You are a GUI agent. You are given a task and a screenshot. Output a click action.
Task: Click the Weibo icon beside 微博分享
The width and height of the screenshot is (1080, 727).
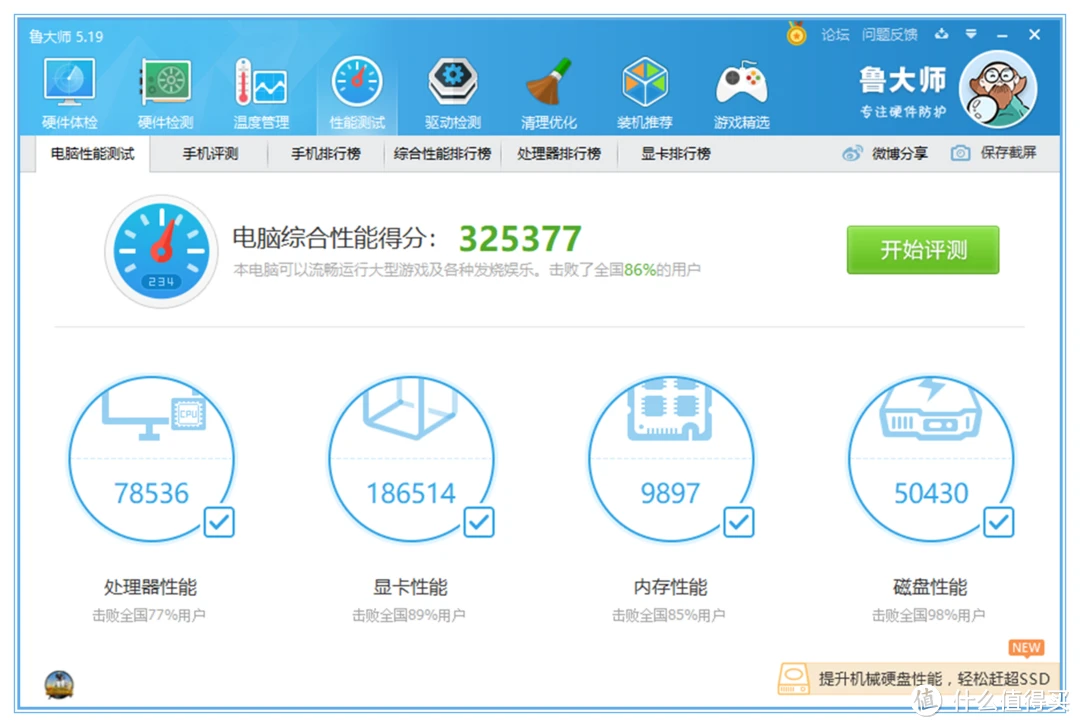[x=852, y=153]
